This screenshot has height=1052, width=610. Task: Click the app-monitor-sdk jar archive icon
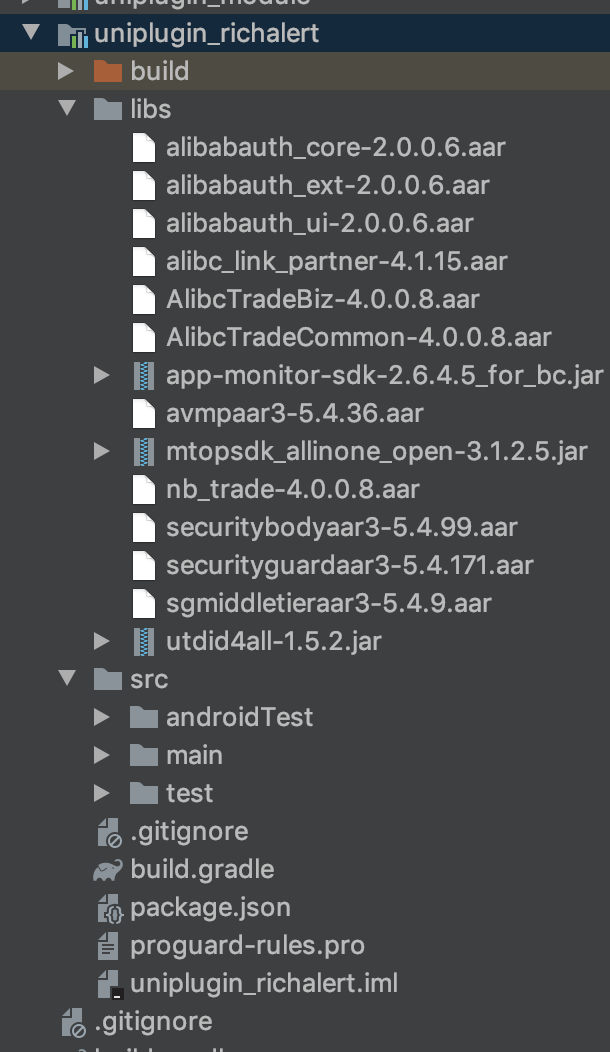[x=145, y=375]
